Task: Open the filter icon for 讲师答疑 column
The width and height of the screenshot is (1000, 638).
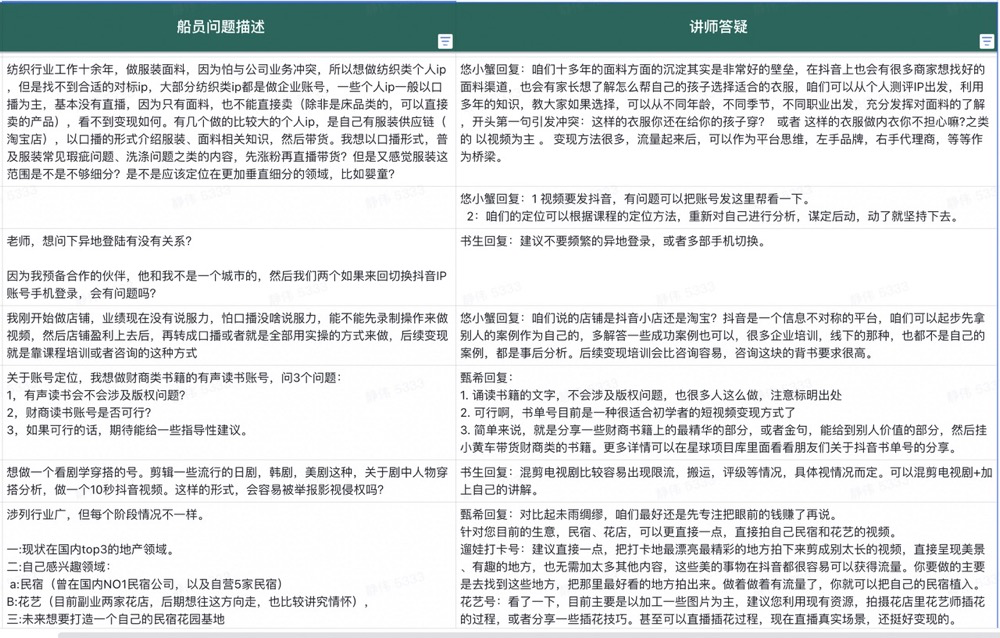Action: [x=987, y=41]
